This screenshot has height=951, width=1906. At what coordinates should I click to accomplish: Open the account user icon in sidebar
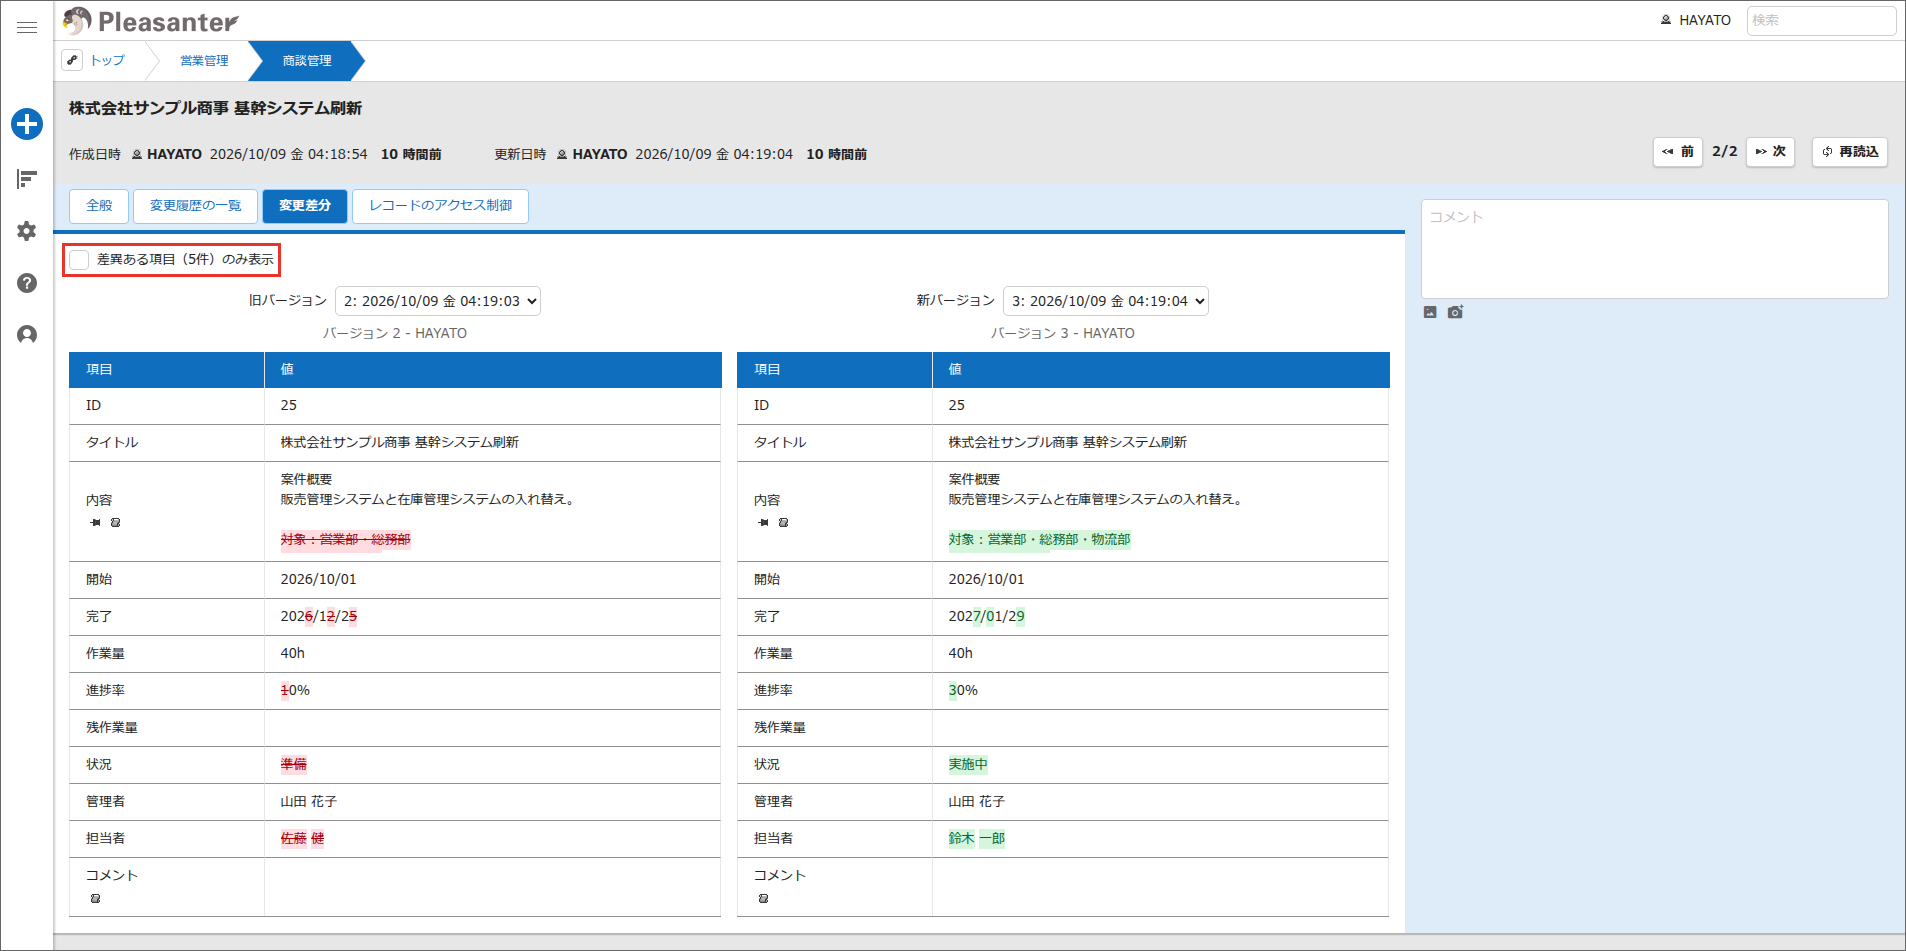pyautogui.click(x=27, y=334)
